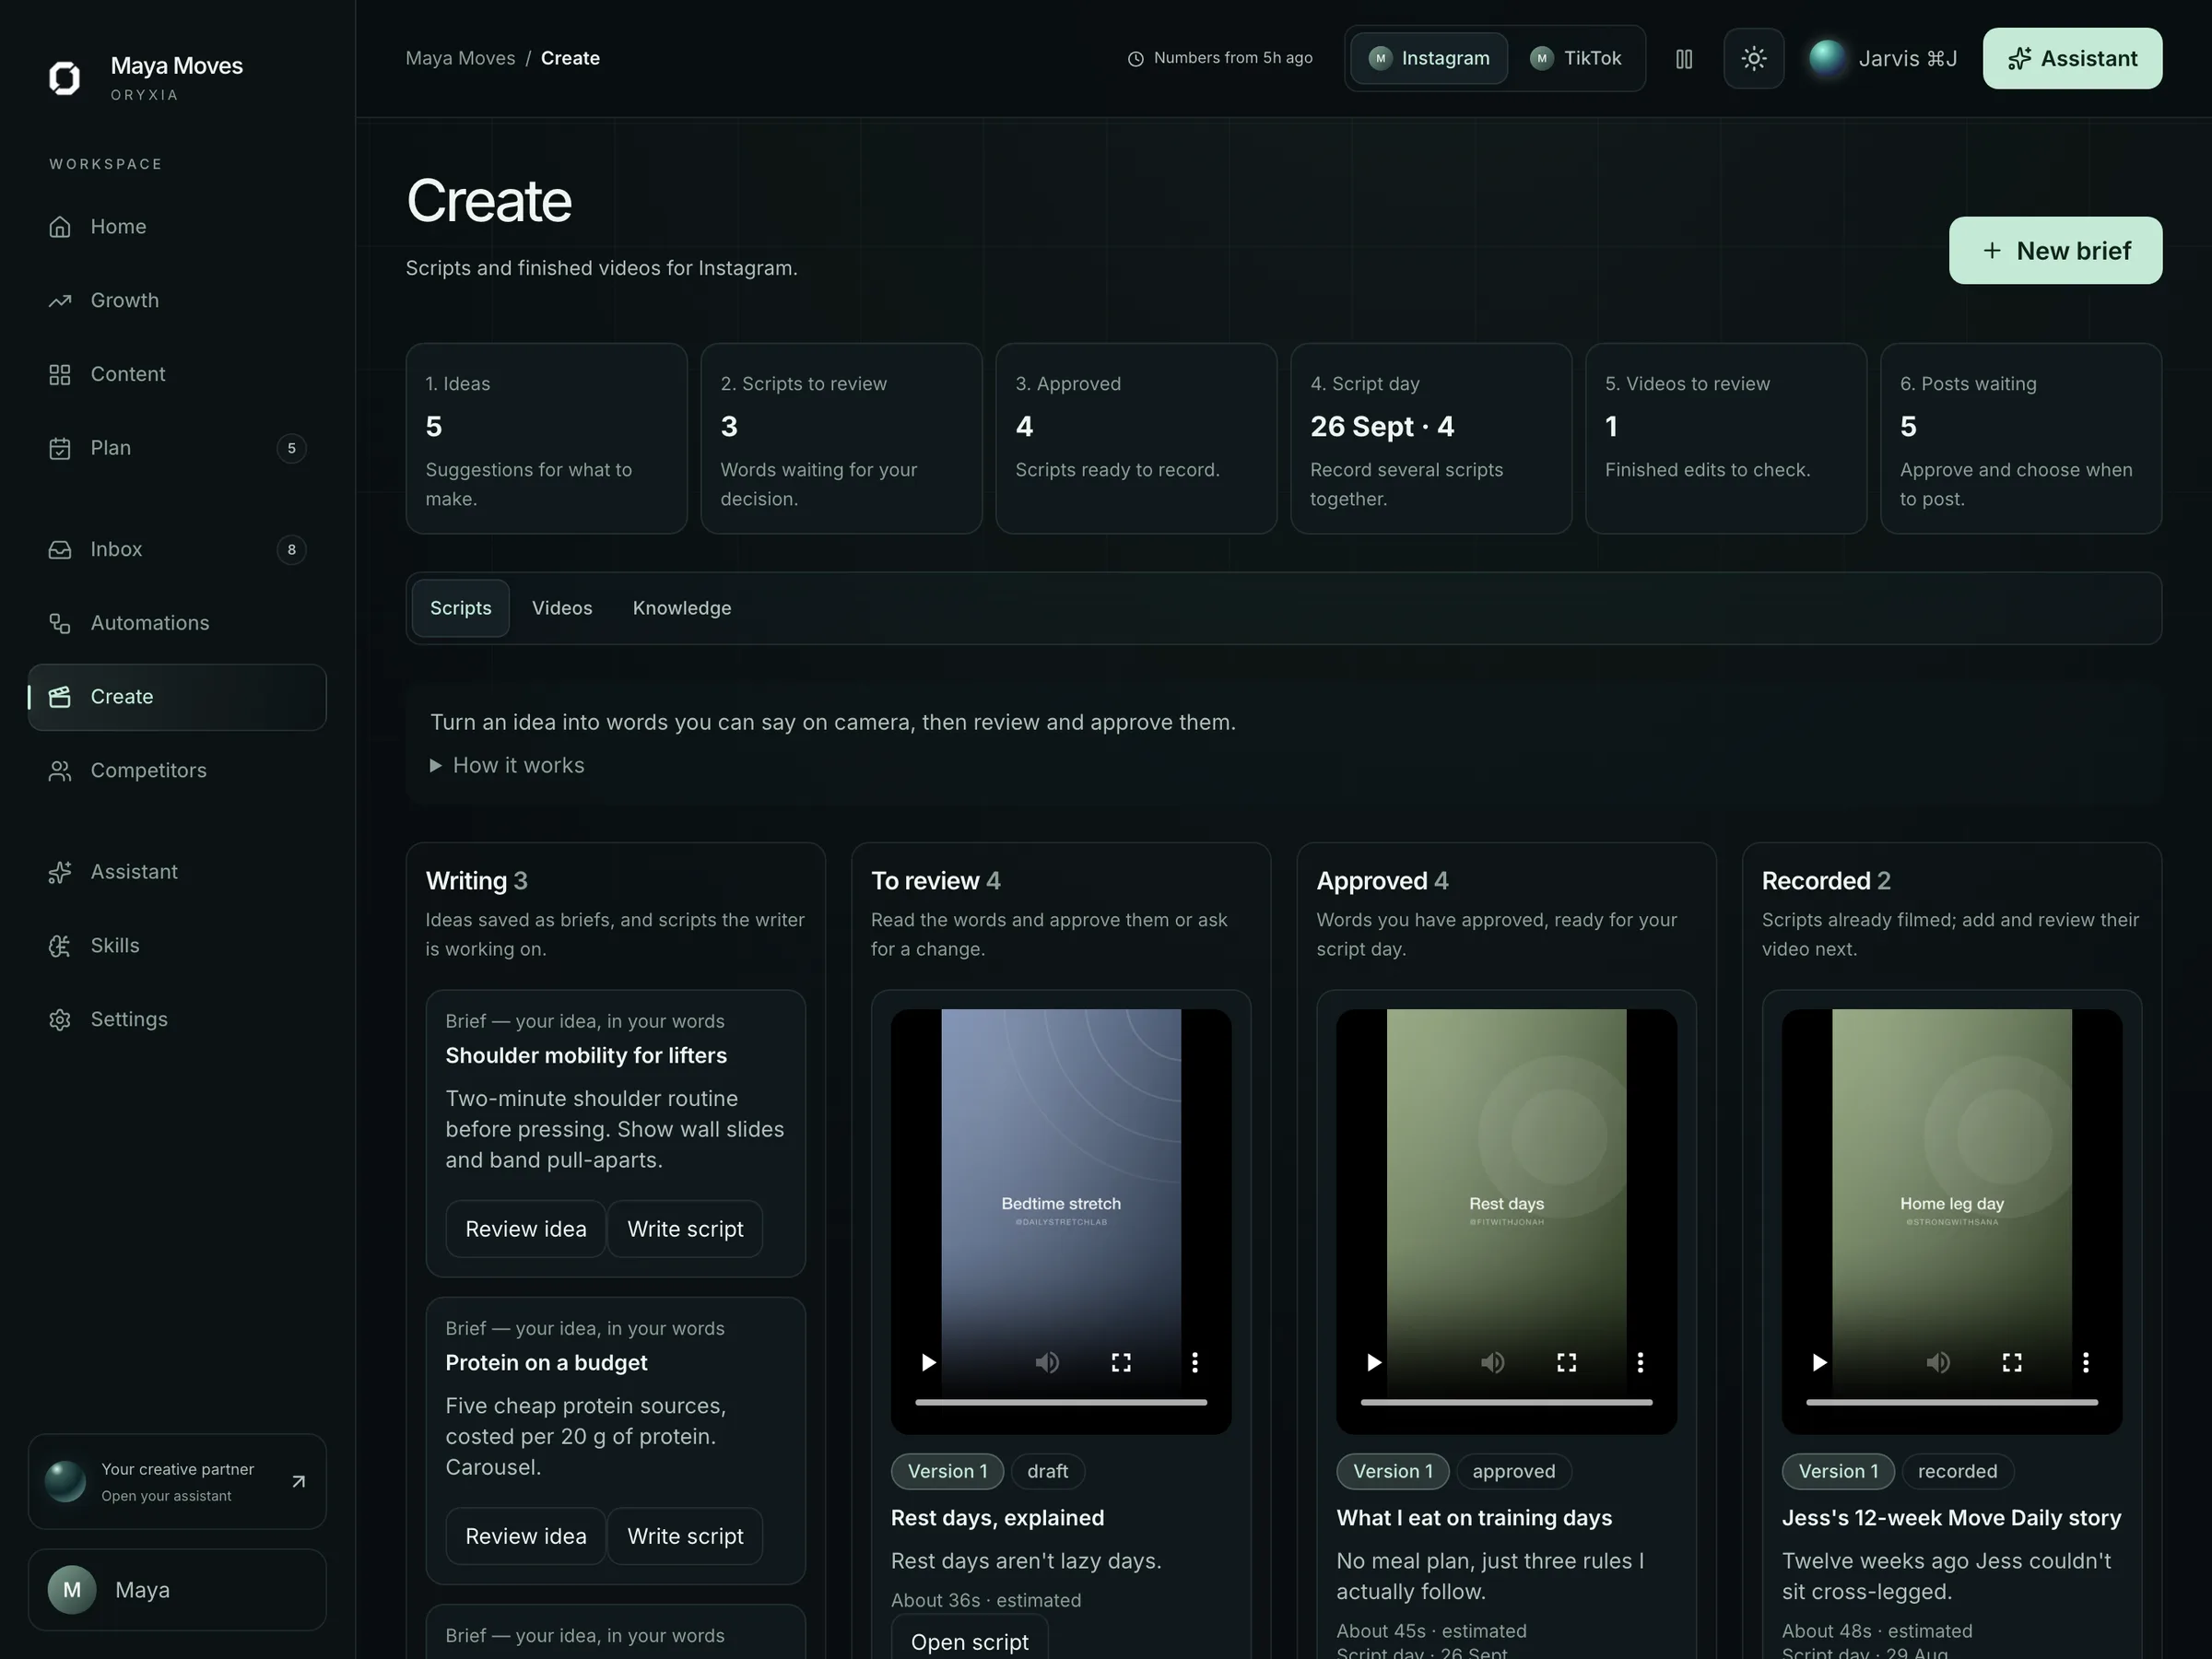Switch to the Videos tab
This screenshot has width=2212, height=1659.
[x=562, y=609]
